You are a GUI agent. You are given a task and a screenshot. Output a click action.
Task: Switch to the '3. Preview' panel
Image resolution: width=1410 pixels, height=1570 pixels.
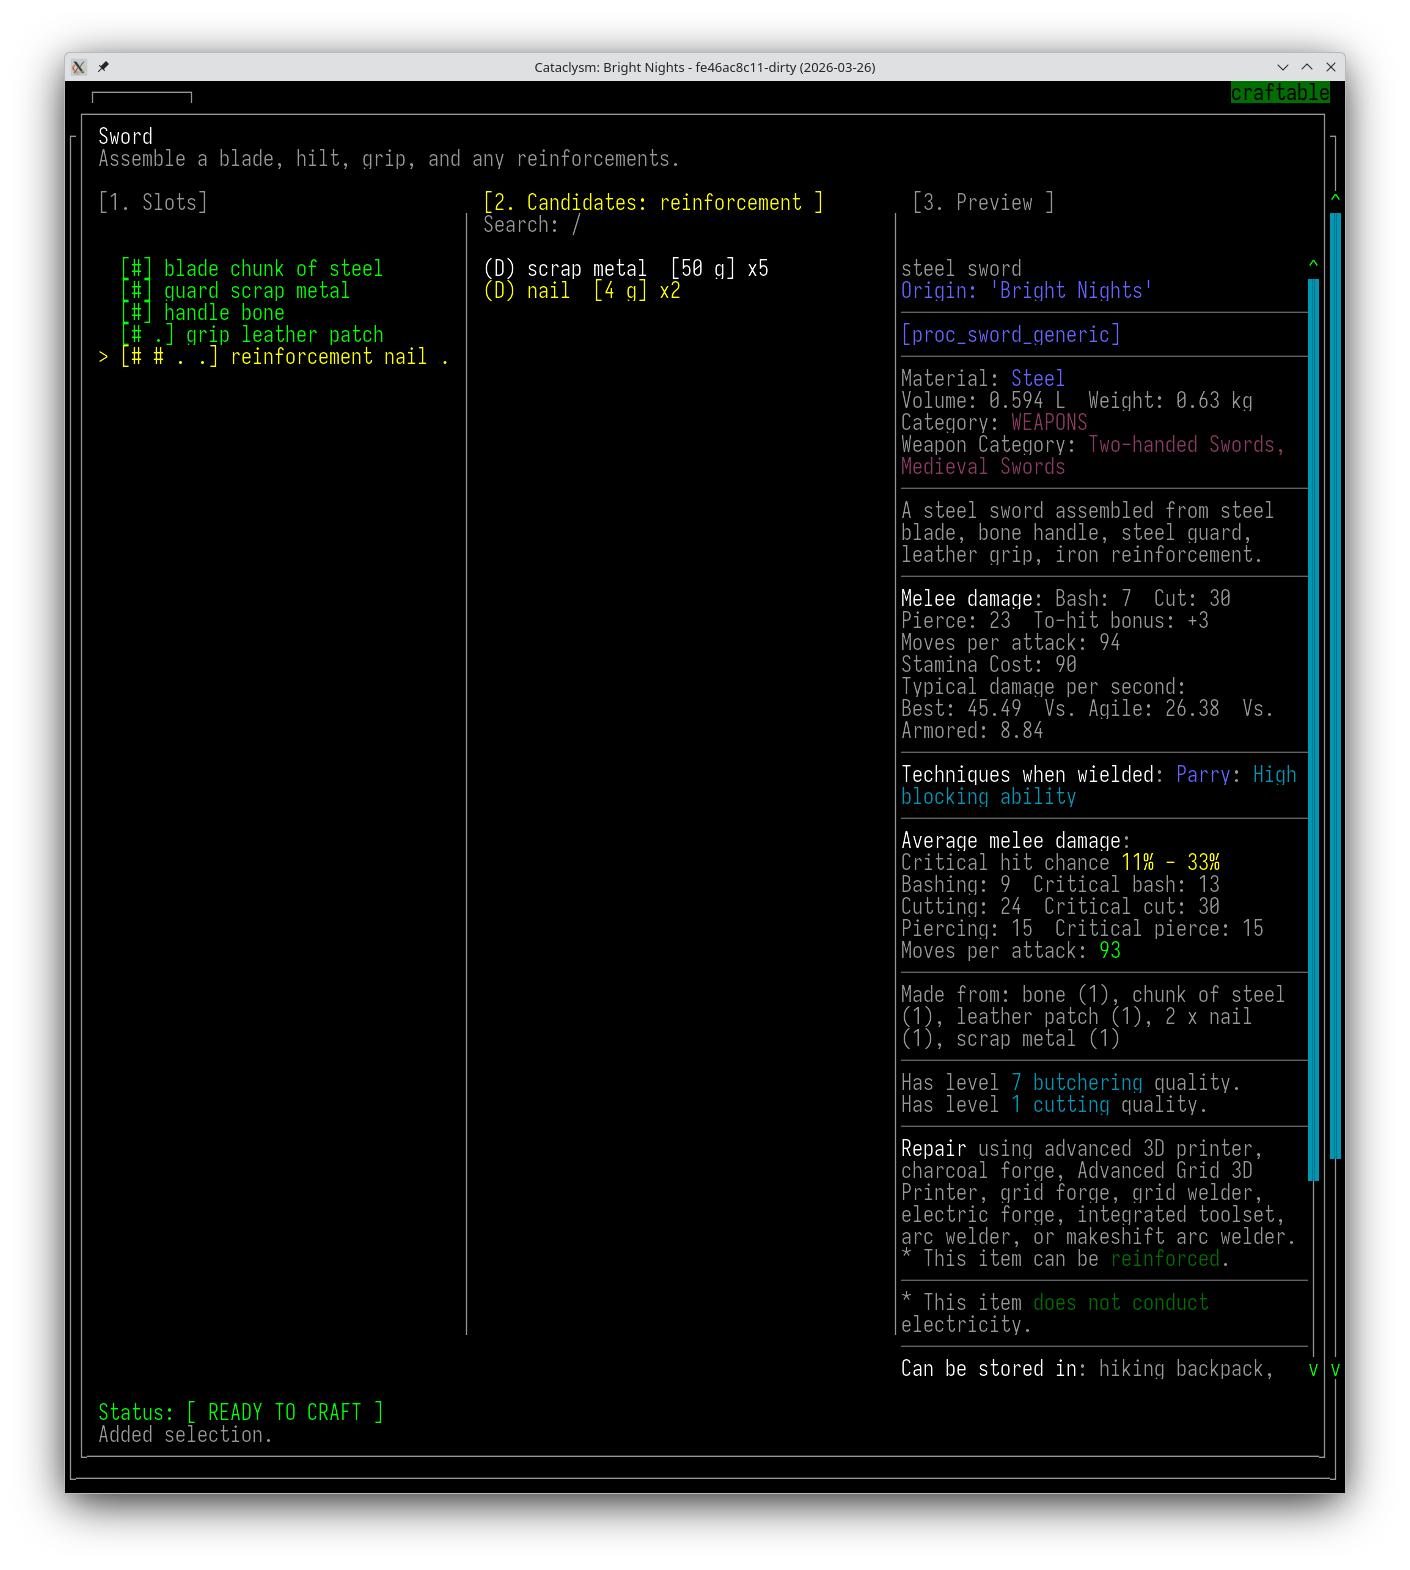pyautogui.click(x=983, y=202)
